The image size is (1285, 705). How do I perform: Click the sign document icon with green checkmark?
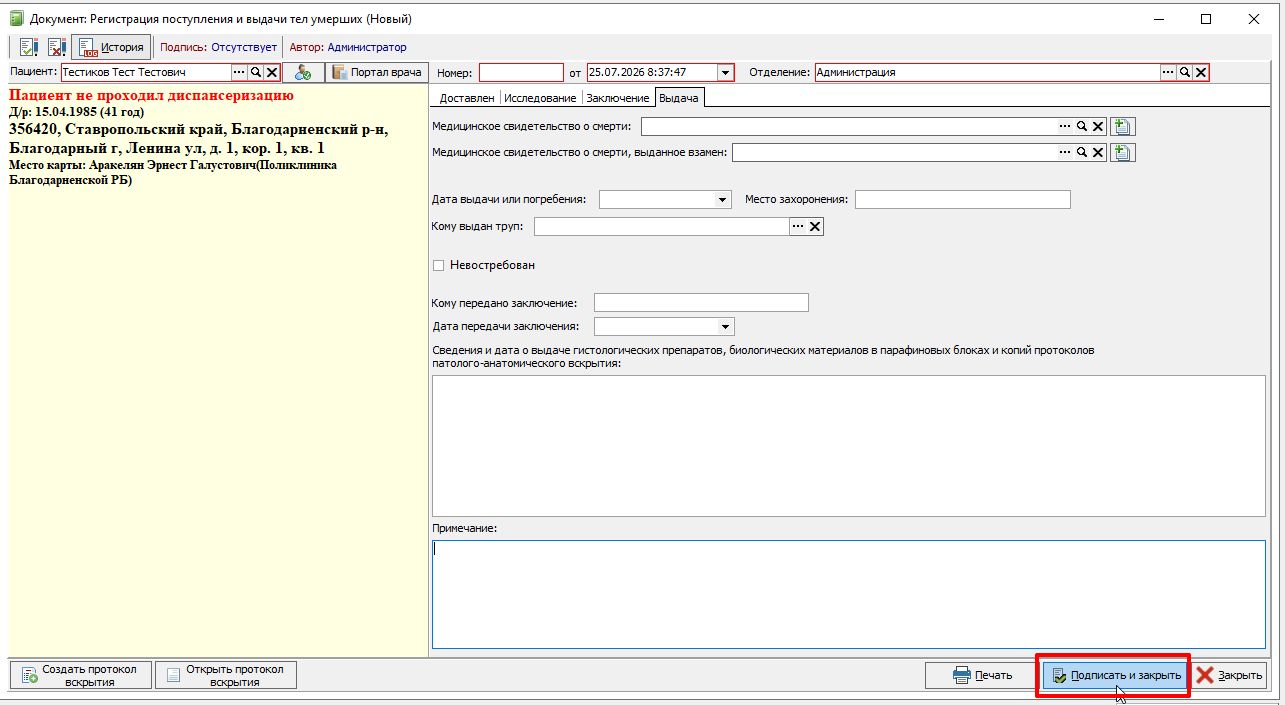pyautogui.click(x=28, y=47)
